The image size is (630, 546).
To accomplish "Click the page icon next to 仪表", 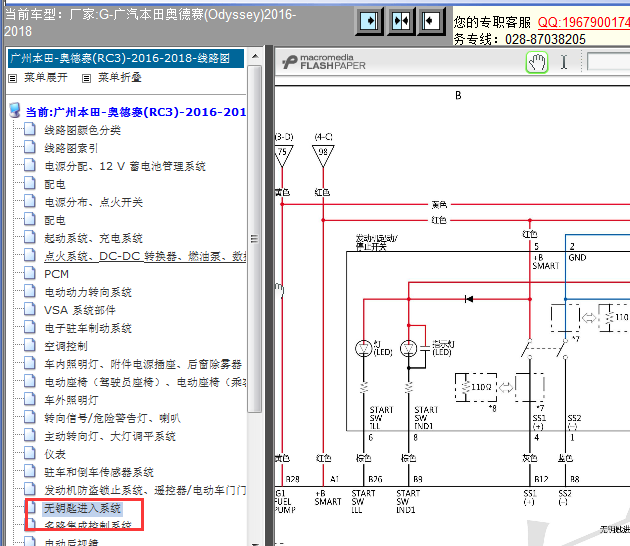I will click(29, 453).
